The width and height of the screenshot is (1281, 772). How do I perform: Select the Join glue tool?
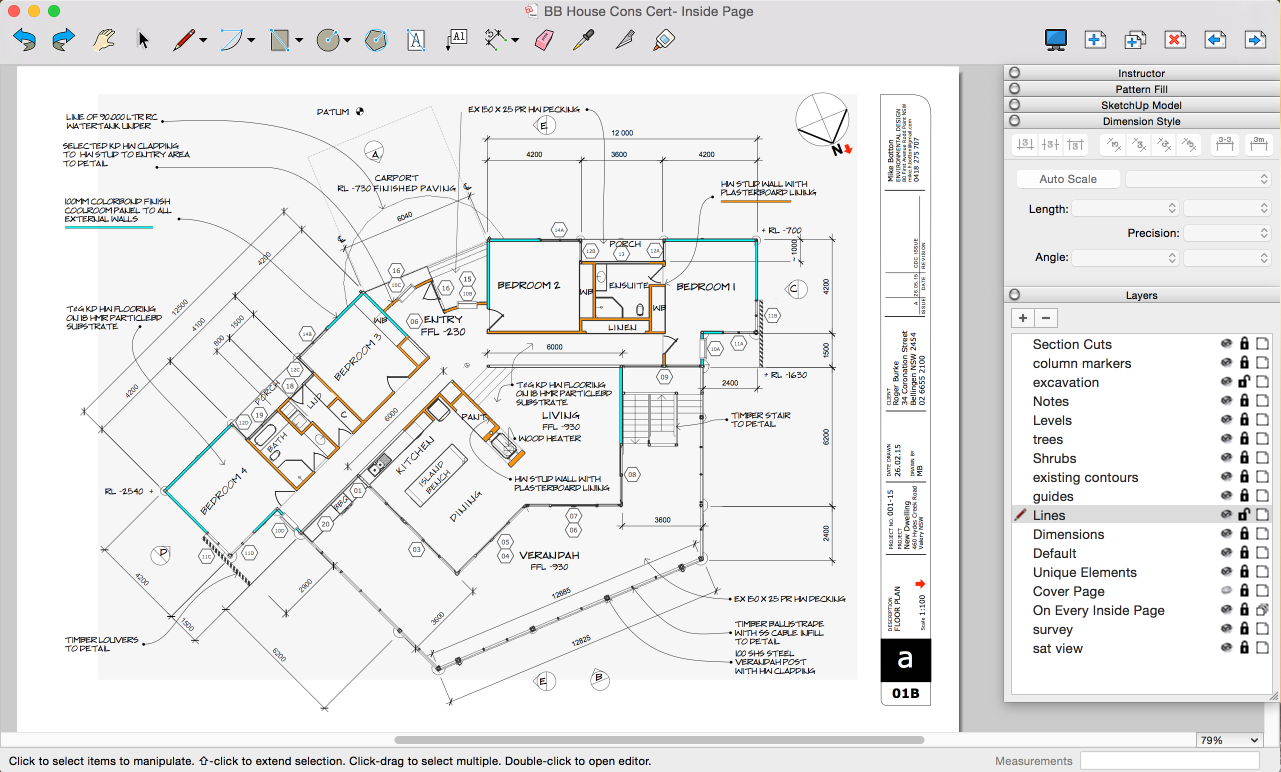pyautogui.click(x=663, y=40)
